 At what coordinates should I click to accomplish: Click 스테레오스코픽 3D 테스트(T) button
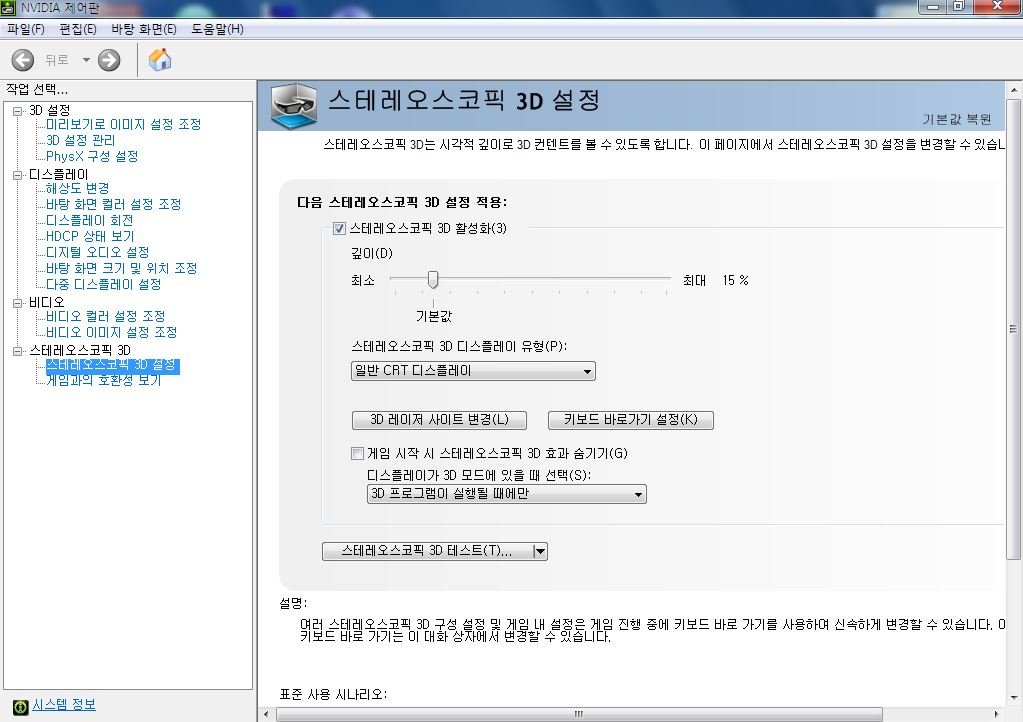(x=427, y=551)
